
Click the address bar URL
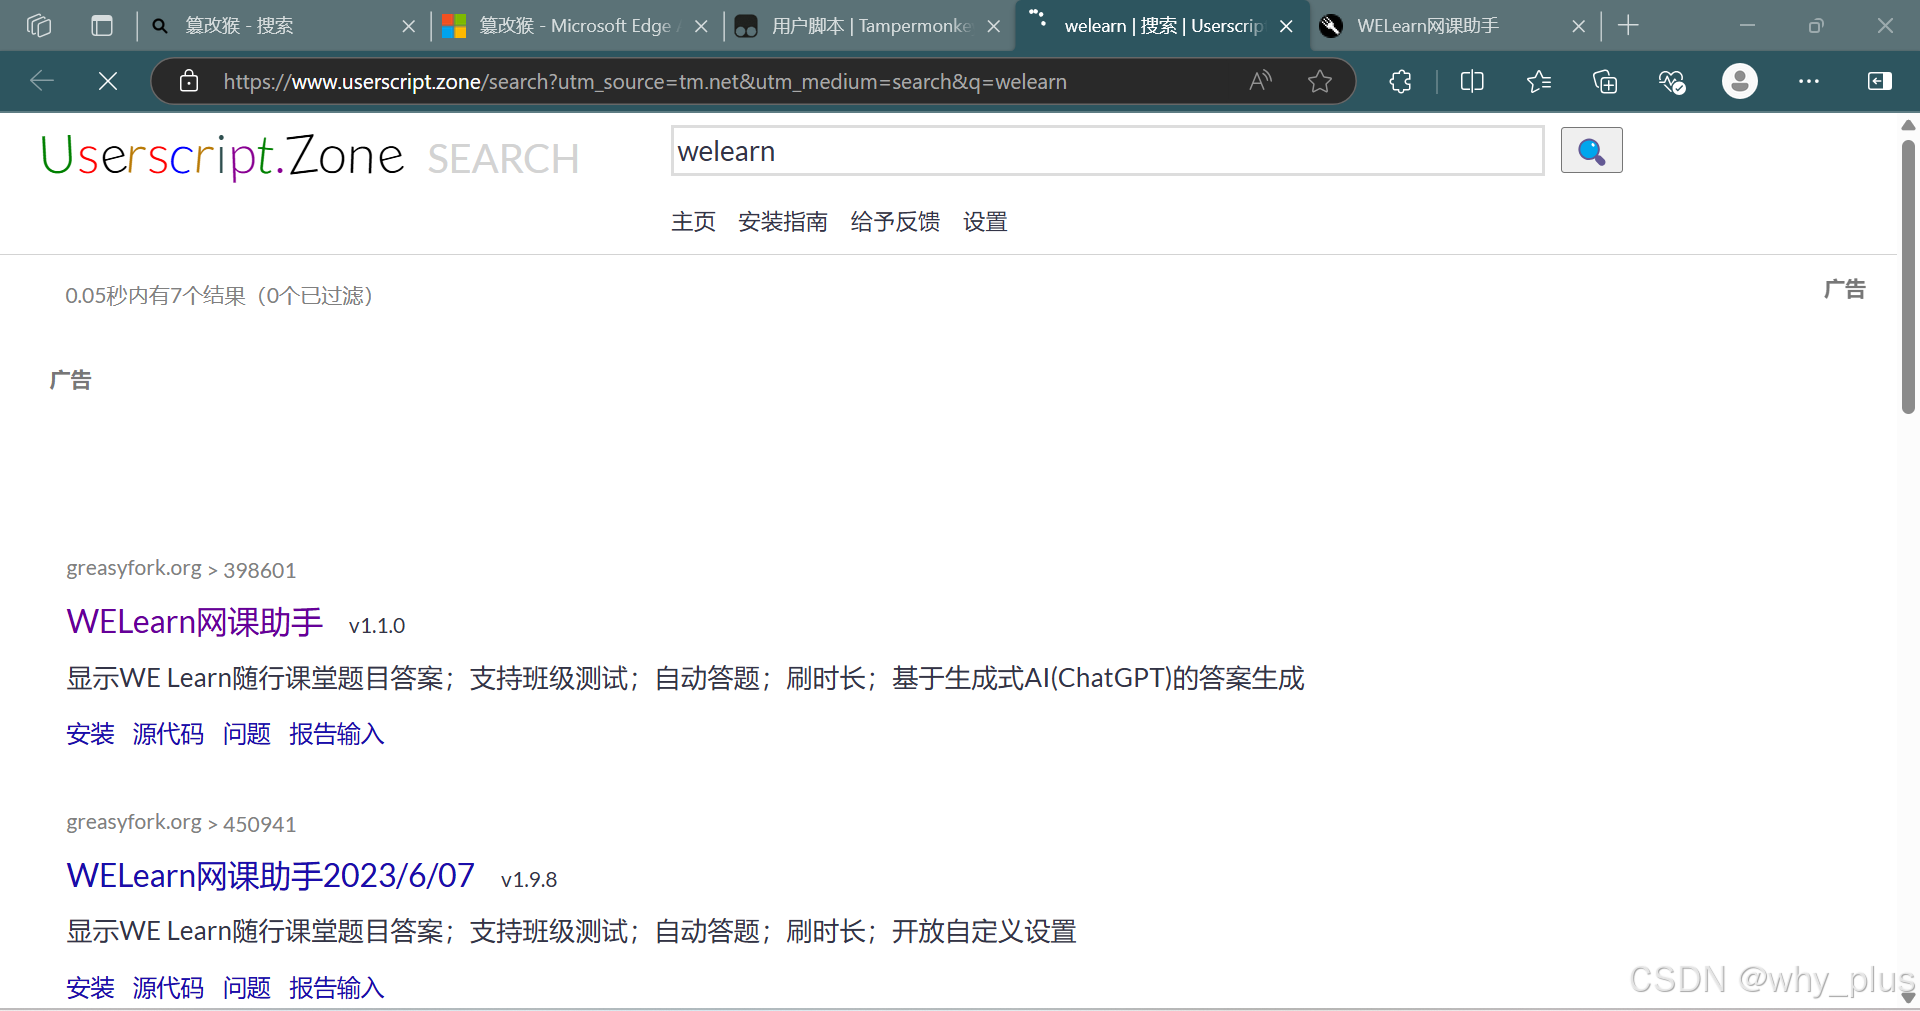pyautogui.click(x=645, y=82)
